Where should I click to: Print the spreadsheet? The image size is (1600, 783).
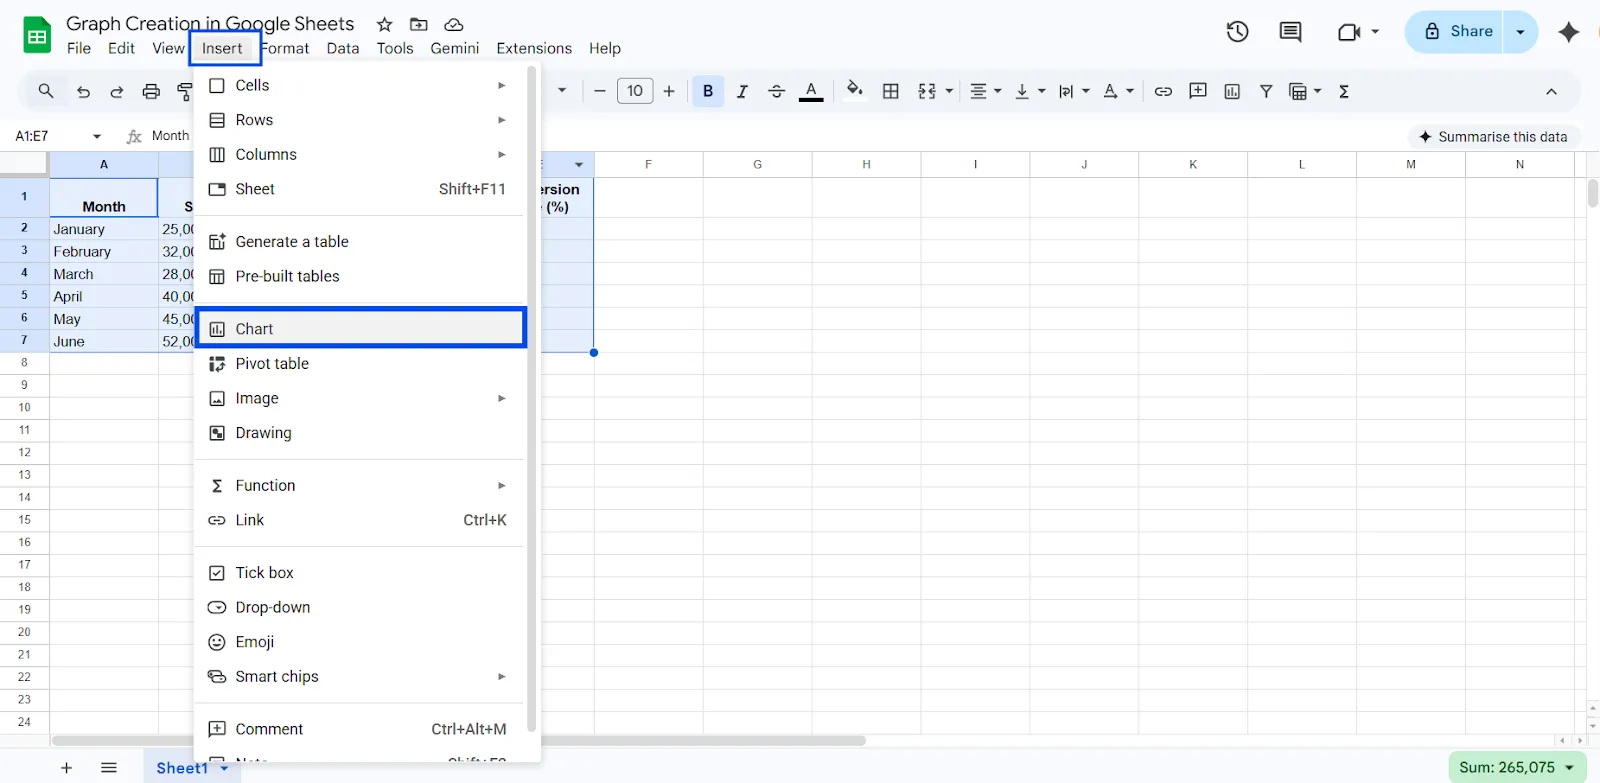pos(151,92)
